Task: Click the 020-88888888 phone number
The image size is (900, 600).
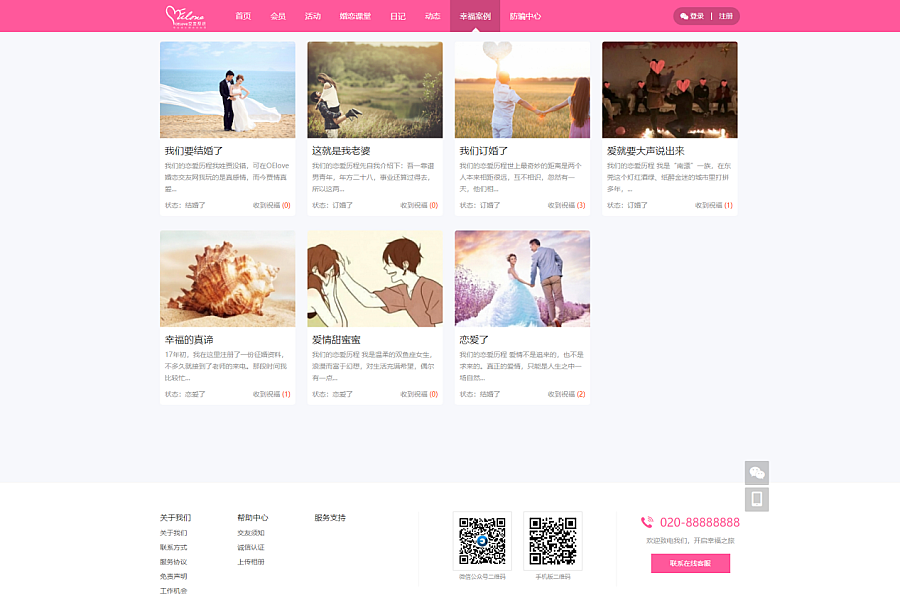Action: (x=700, y=522)
